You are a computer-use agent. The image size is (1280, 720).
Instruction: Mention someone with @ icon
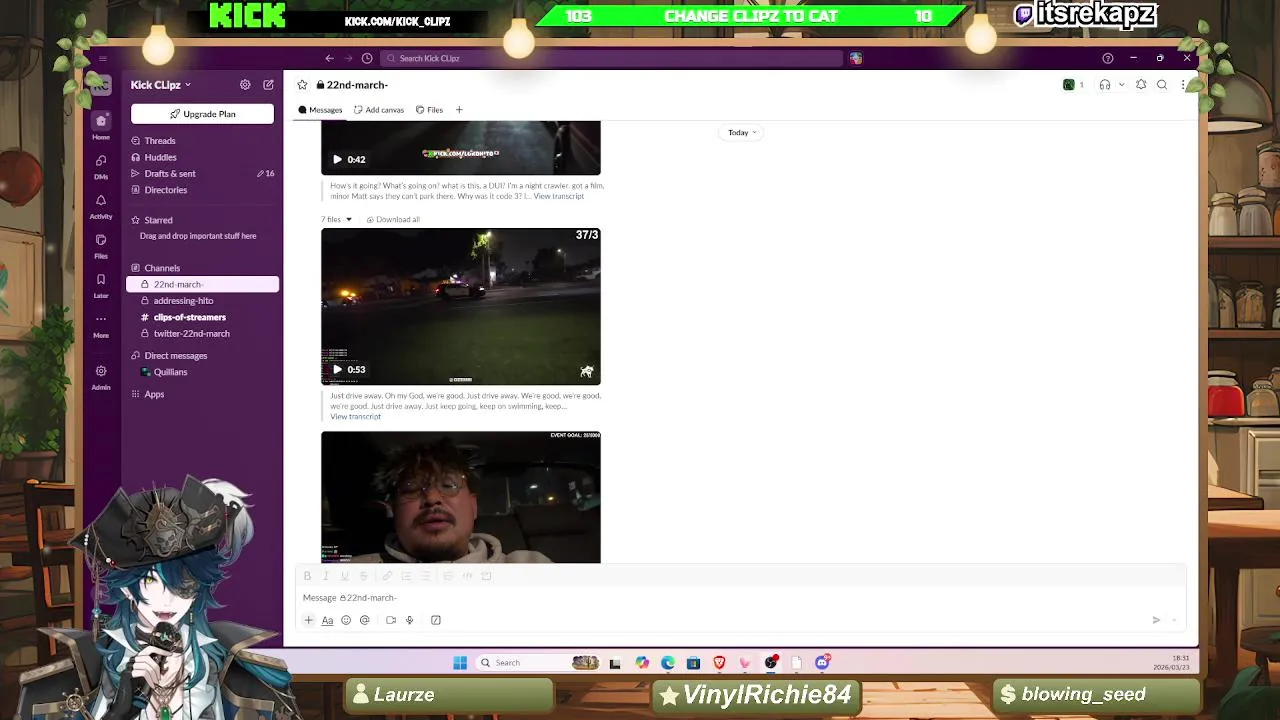(365, 620)
